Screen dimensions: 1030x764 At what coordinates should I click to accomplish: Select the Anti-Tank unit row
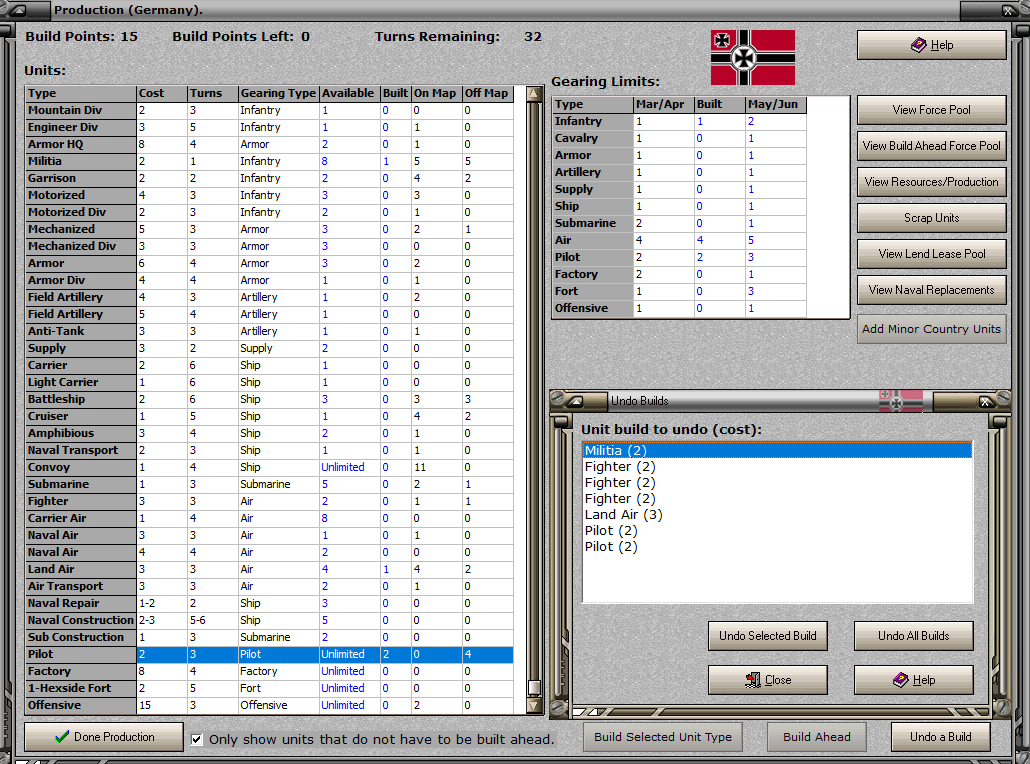[269, 332]
